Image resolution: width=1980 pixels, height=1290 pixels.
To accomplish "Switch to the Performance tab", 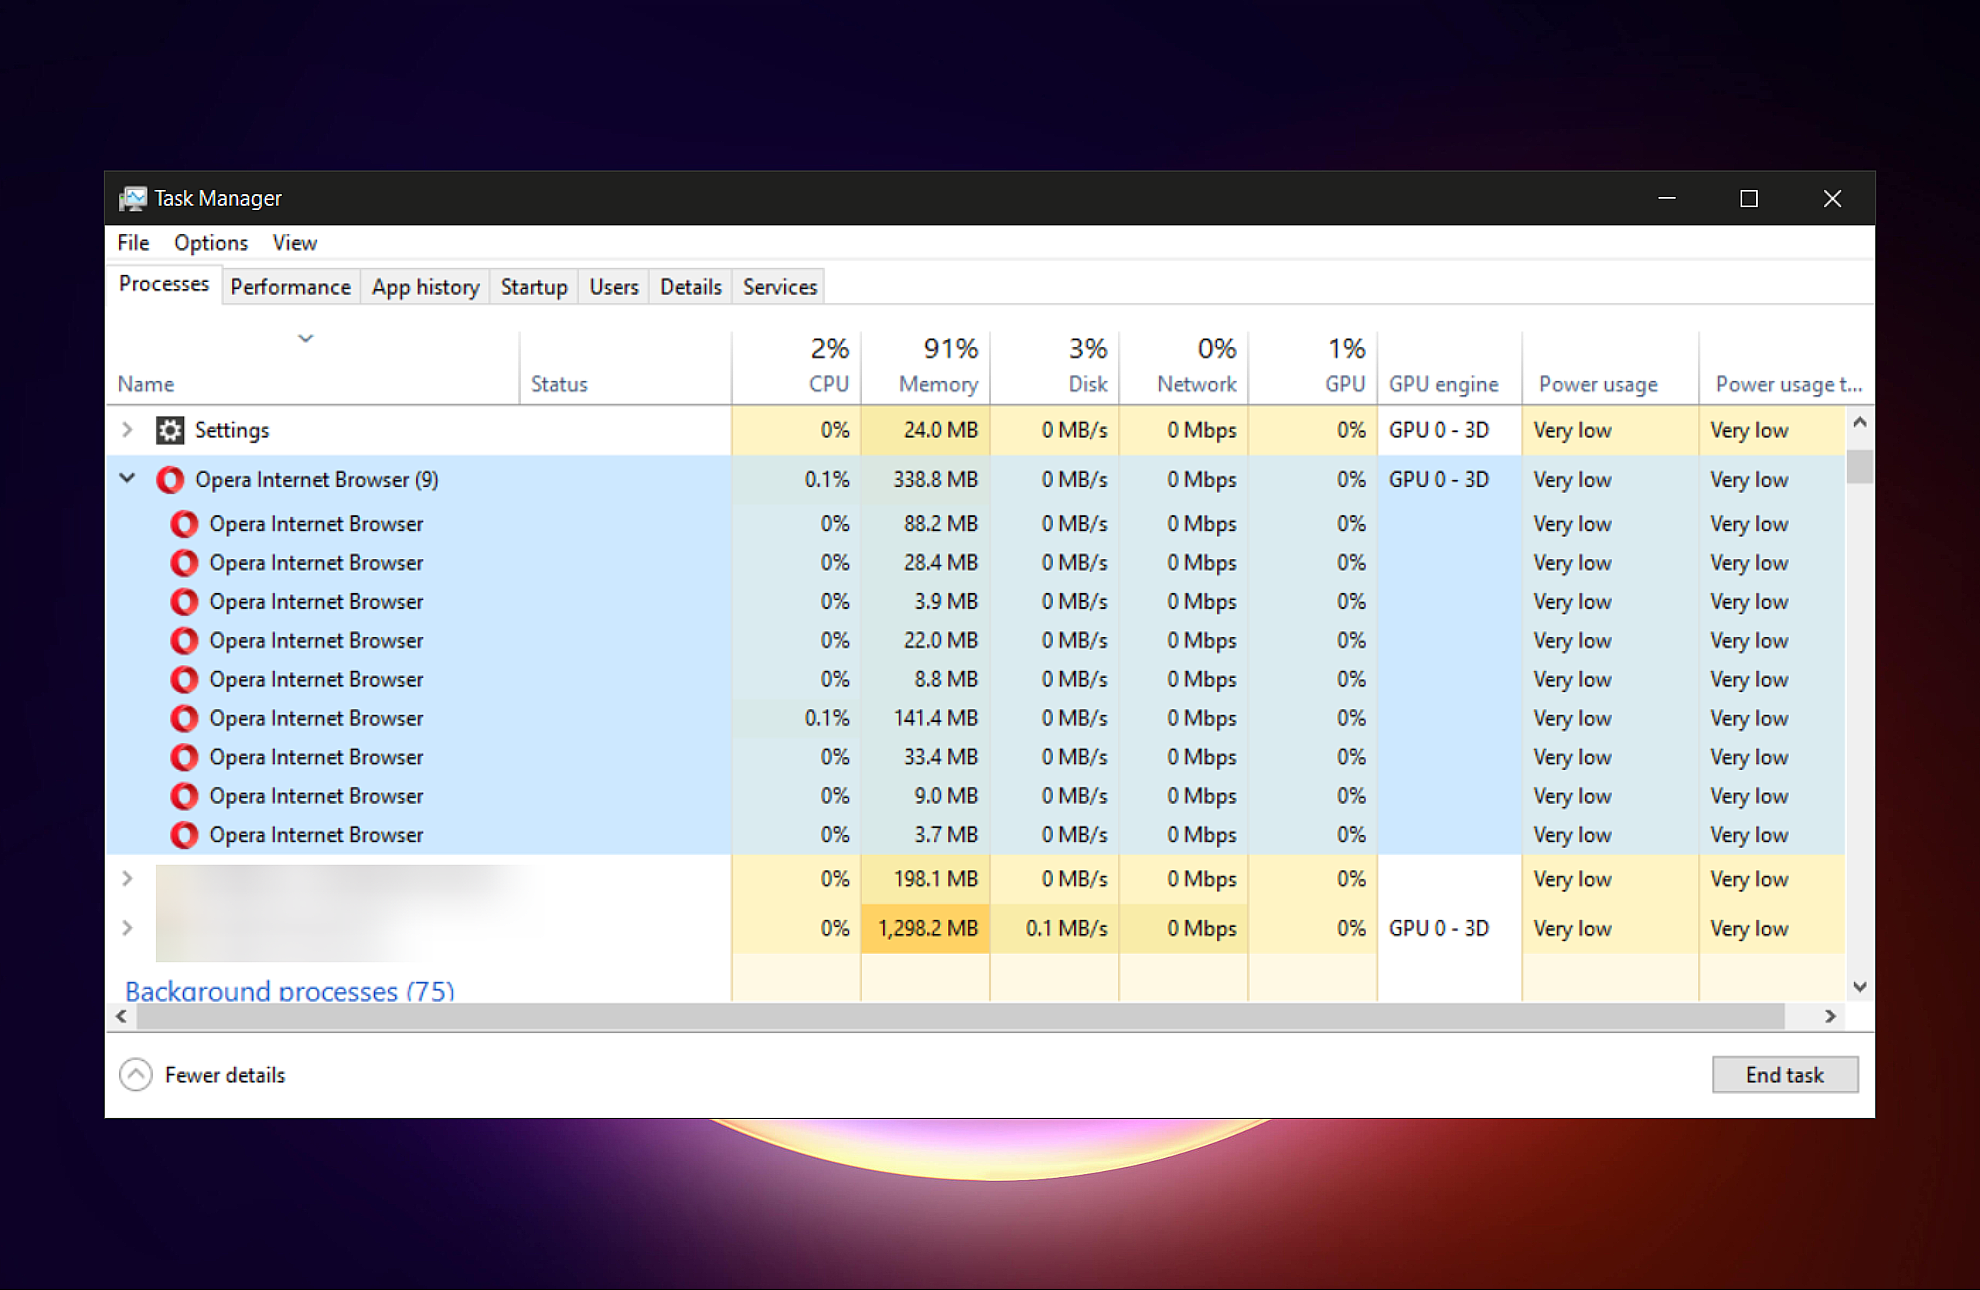I will coord(291,288).
